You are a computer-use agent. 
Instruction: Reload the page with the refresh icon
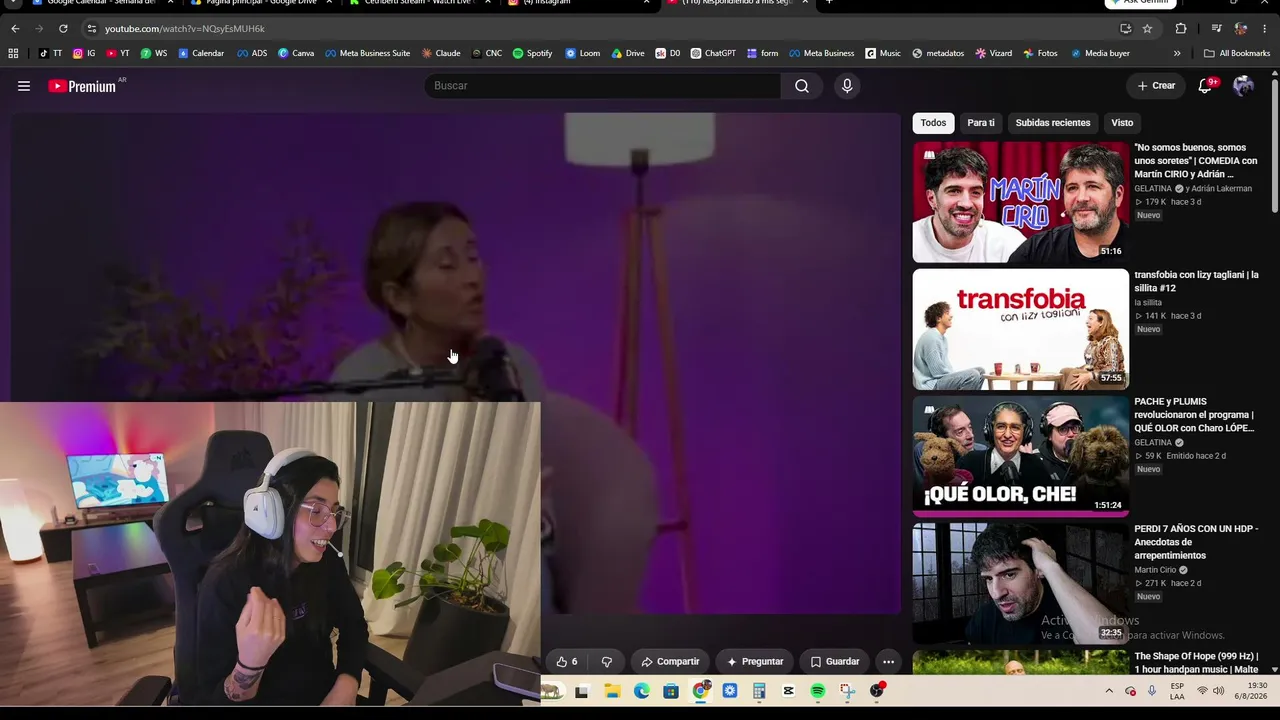point(63,29)
